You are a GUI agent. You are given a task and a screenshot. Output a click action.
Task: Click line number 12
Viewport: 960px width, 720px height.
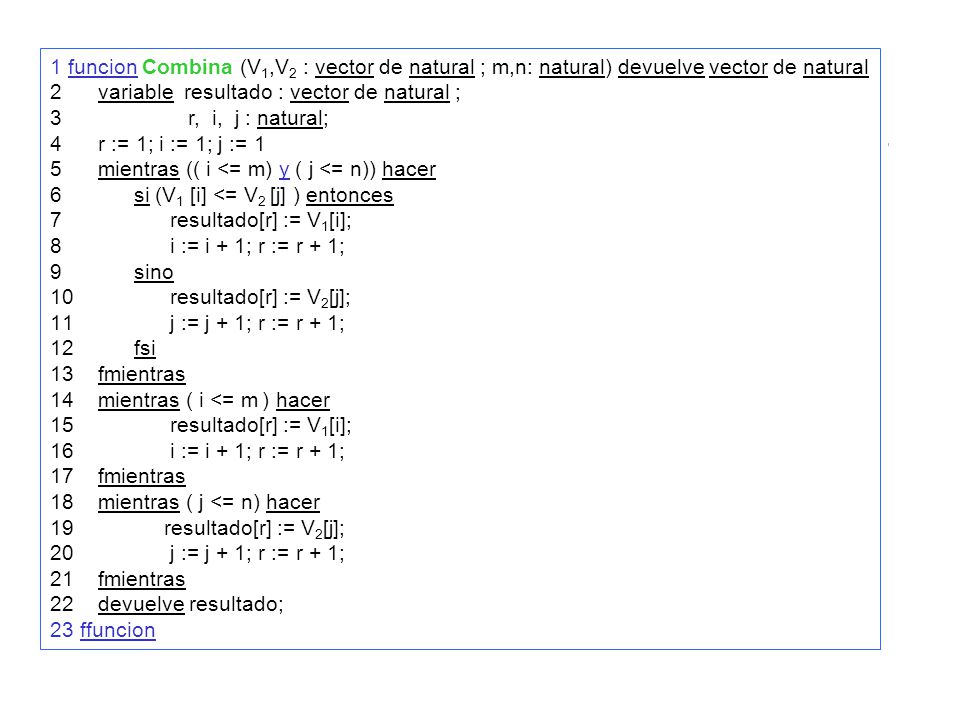coord(62,348)
